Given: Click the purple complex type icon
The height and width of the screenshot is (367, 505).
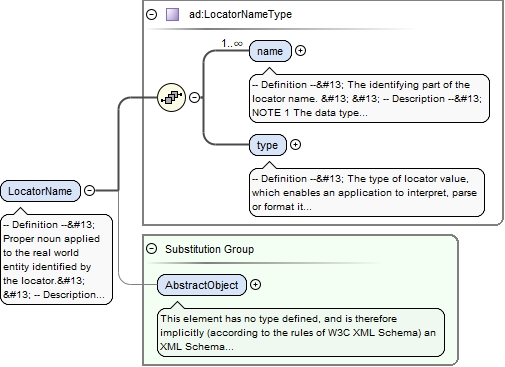Looking at the screenshot, I should point(172,15).
